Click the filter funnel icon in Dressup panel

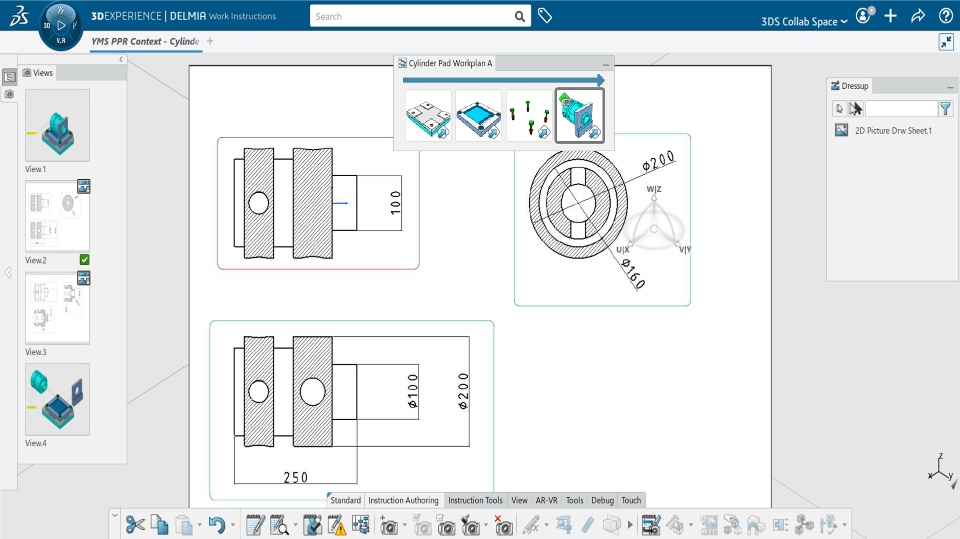[945, 109]
